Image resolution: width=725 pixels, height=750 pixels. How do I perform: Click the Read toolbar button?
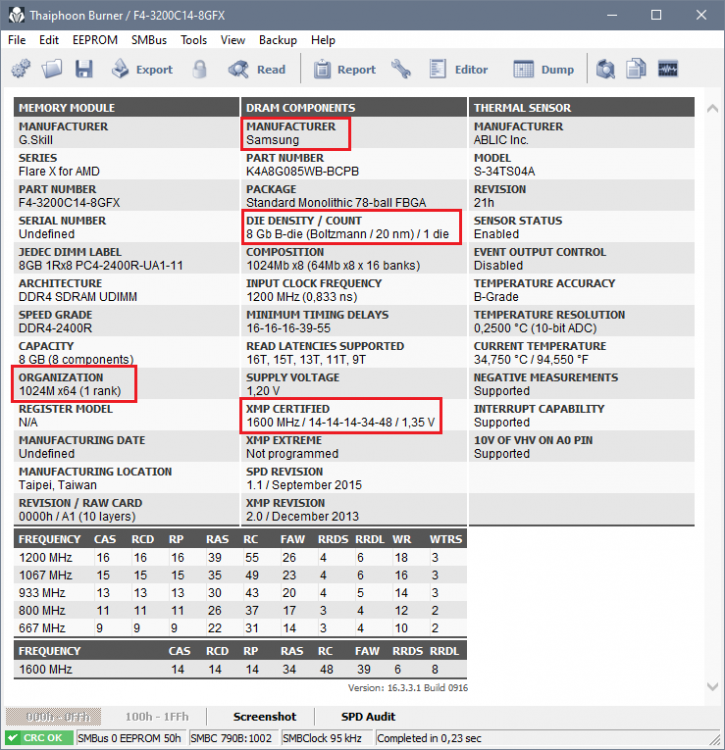[257, 69]
